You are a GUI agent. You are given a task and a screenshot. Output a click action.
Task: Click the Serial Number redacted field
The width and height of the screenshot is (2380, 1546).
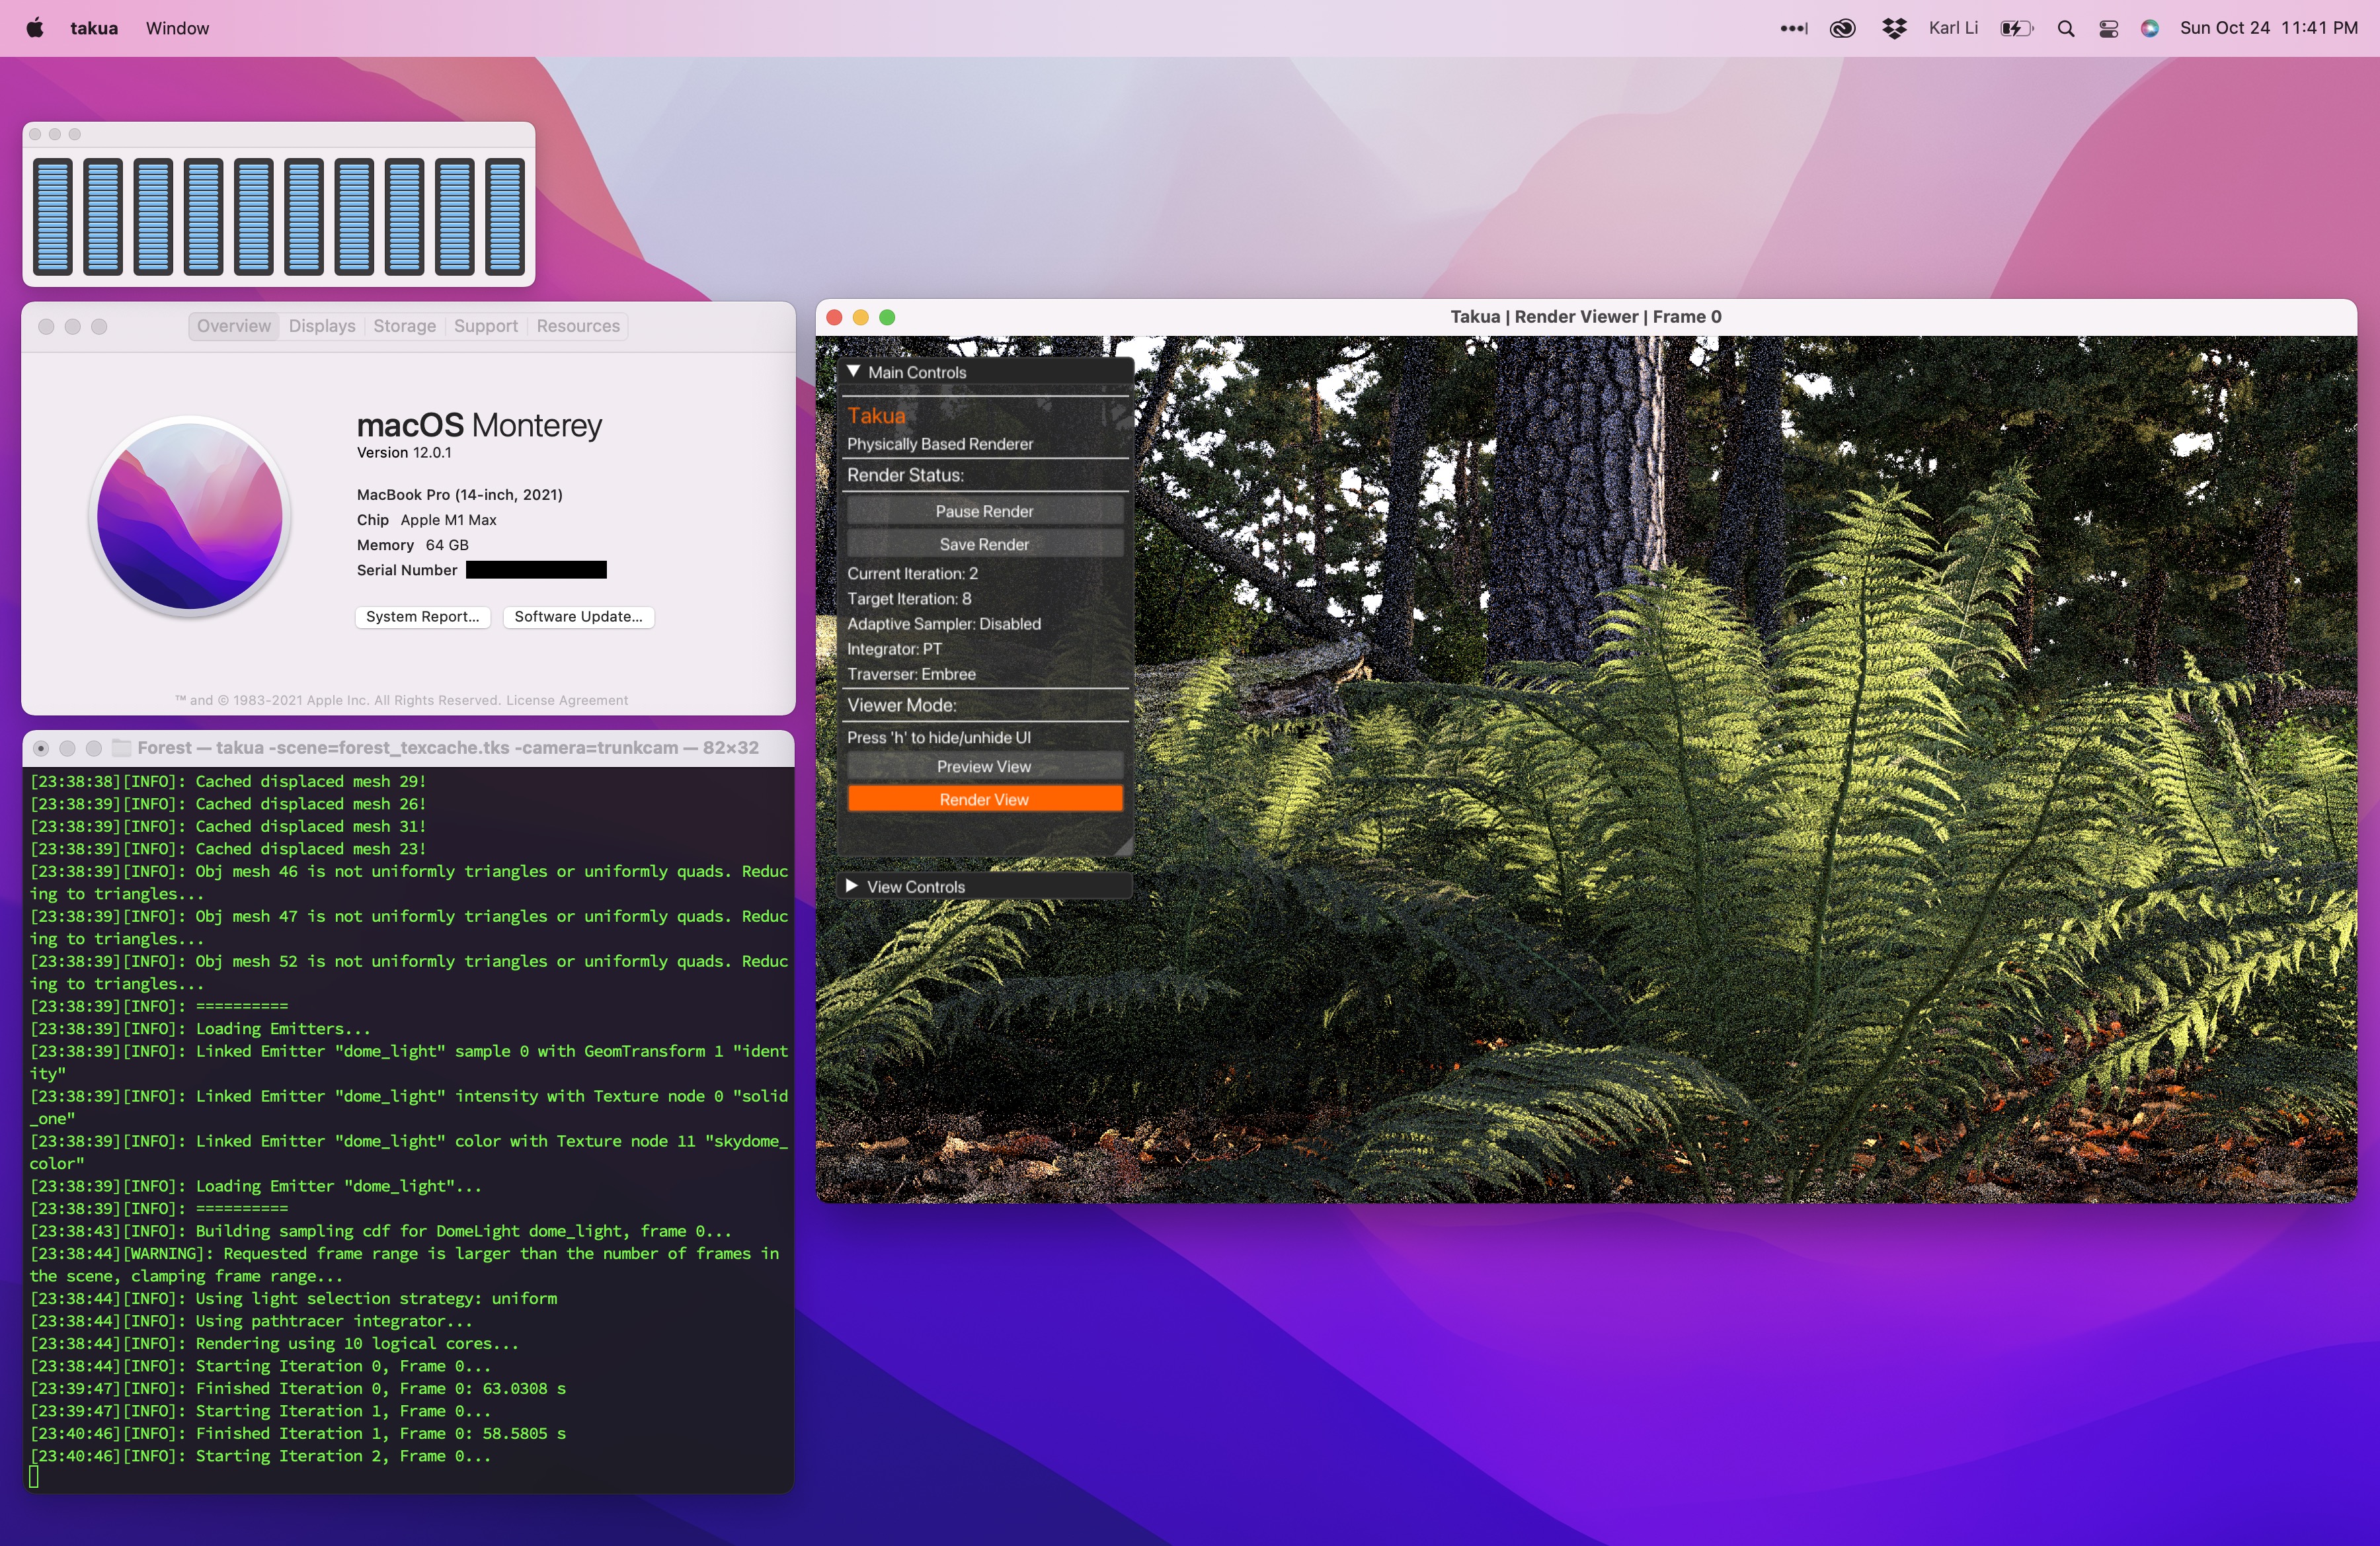tap(536, 570)
